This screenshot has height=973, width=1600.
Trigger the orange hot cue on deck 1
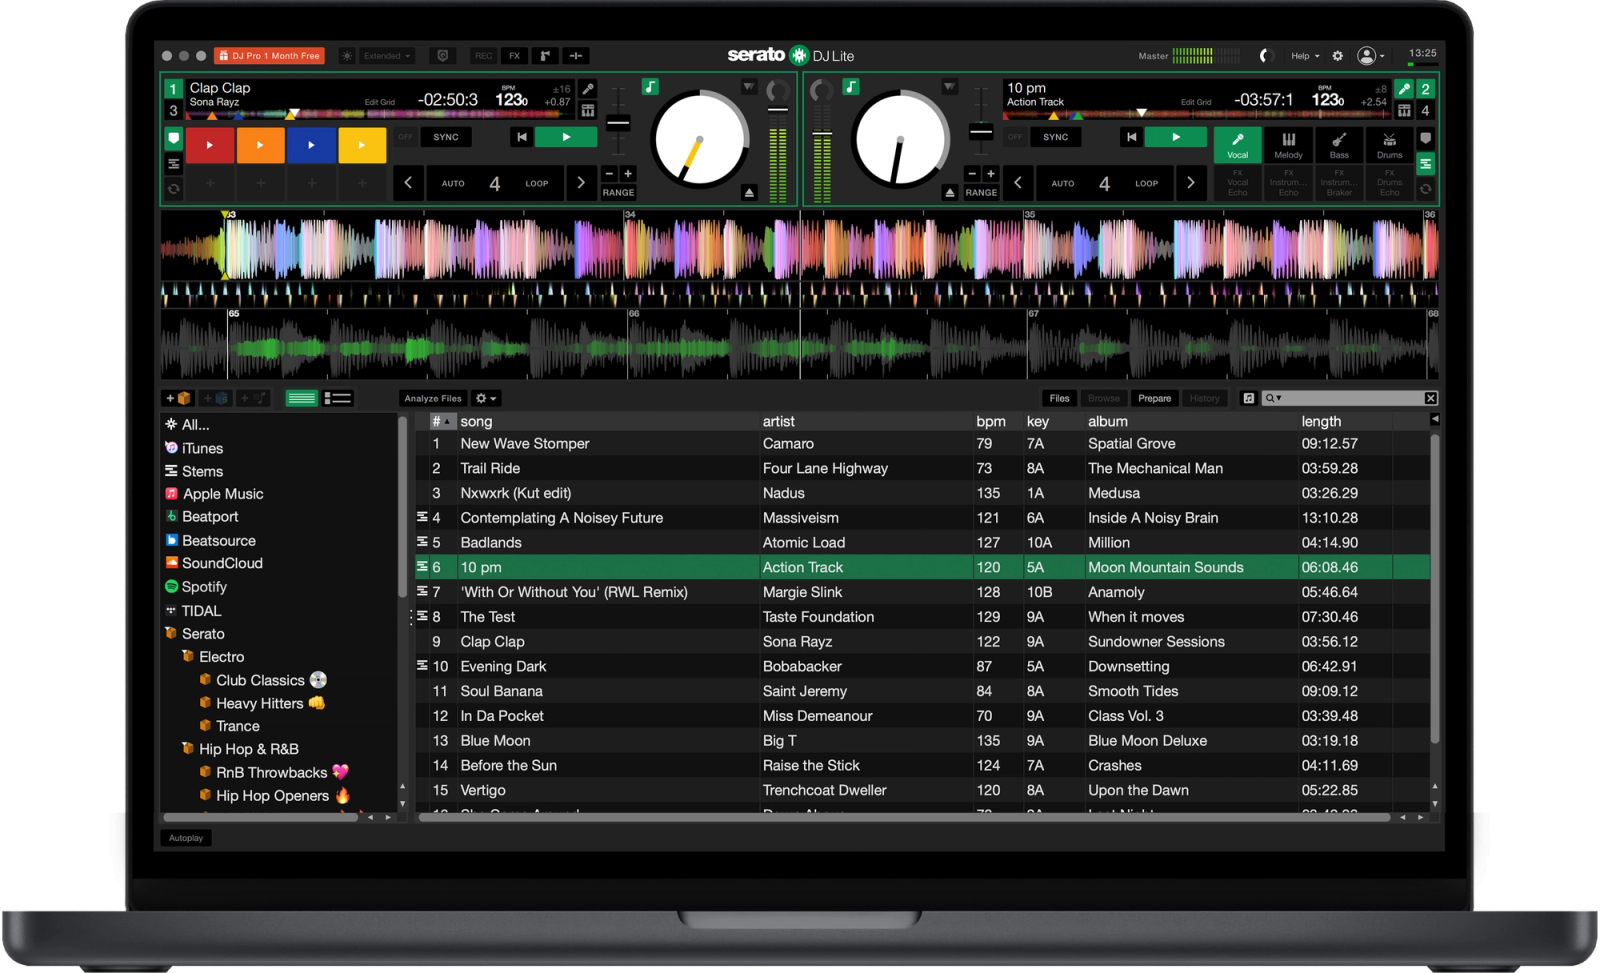click(x=260, y=145)
